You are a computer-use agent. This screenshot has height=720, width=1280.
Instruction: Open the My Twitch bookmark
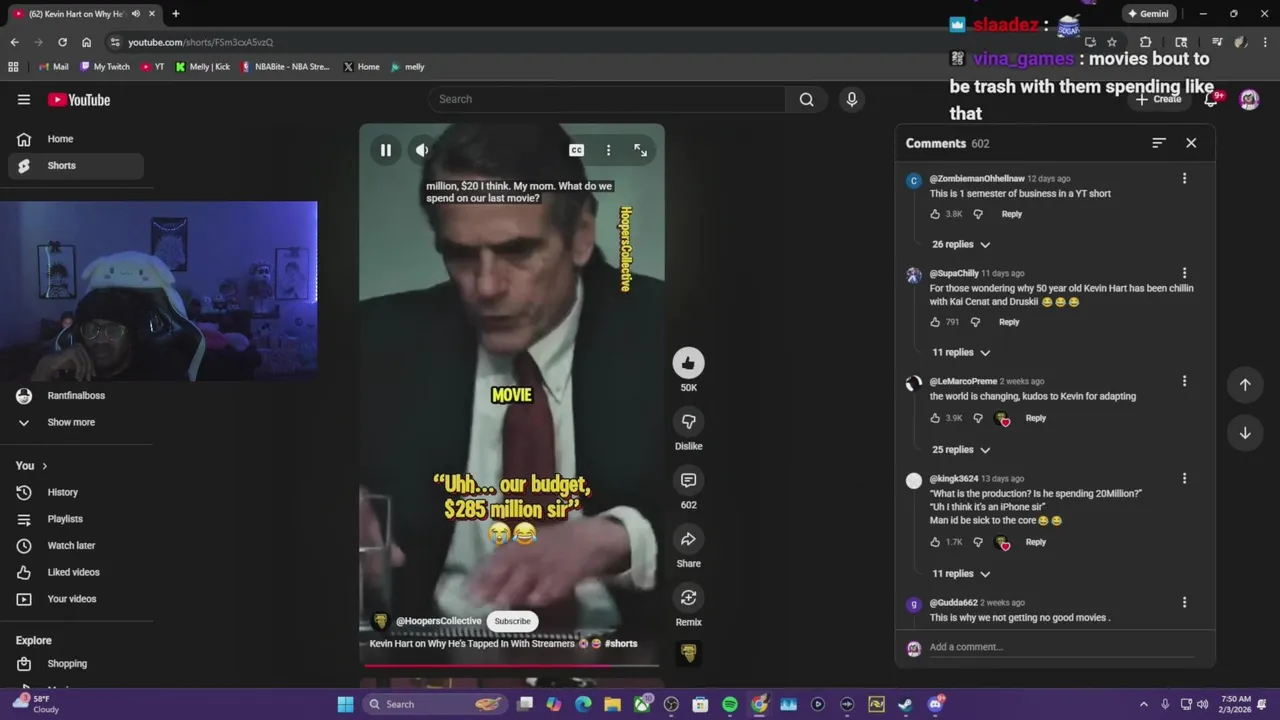[x=104, y=67]
